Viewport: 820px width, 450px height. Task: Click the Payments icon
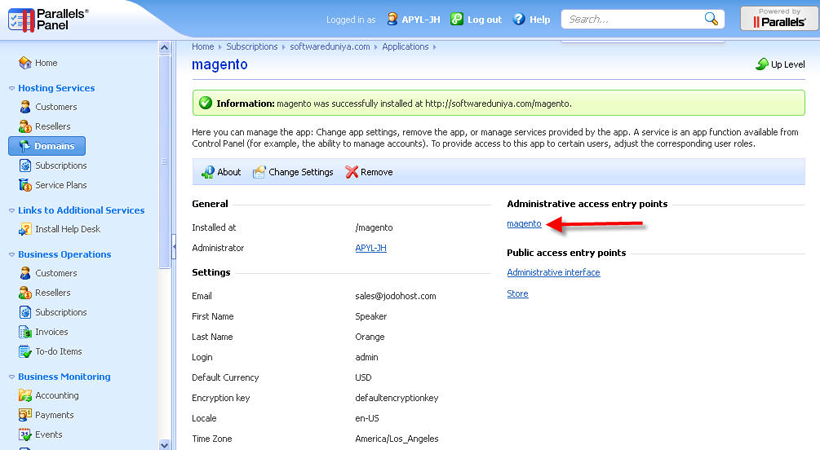(25, 415)
